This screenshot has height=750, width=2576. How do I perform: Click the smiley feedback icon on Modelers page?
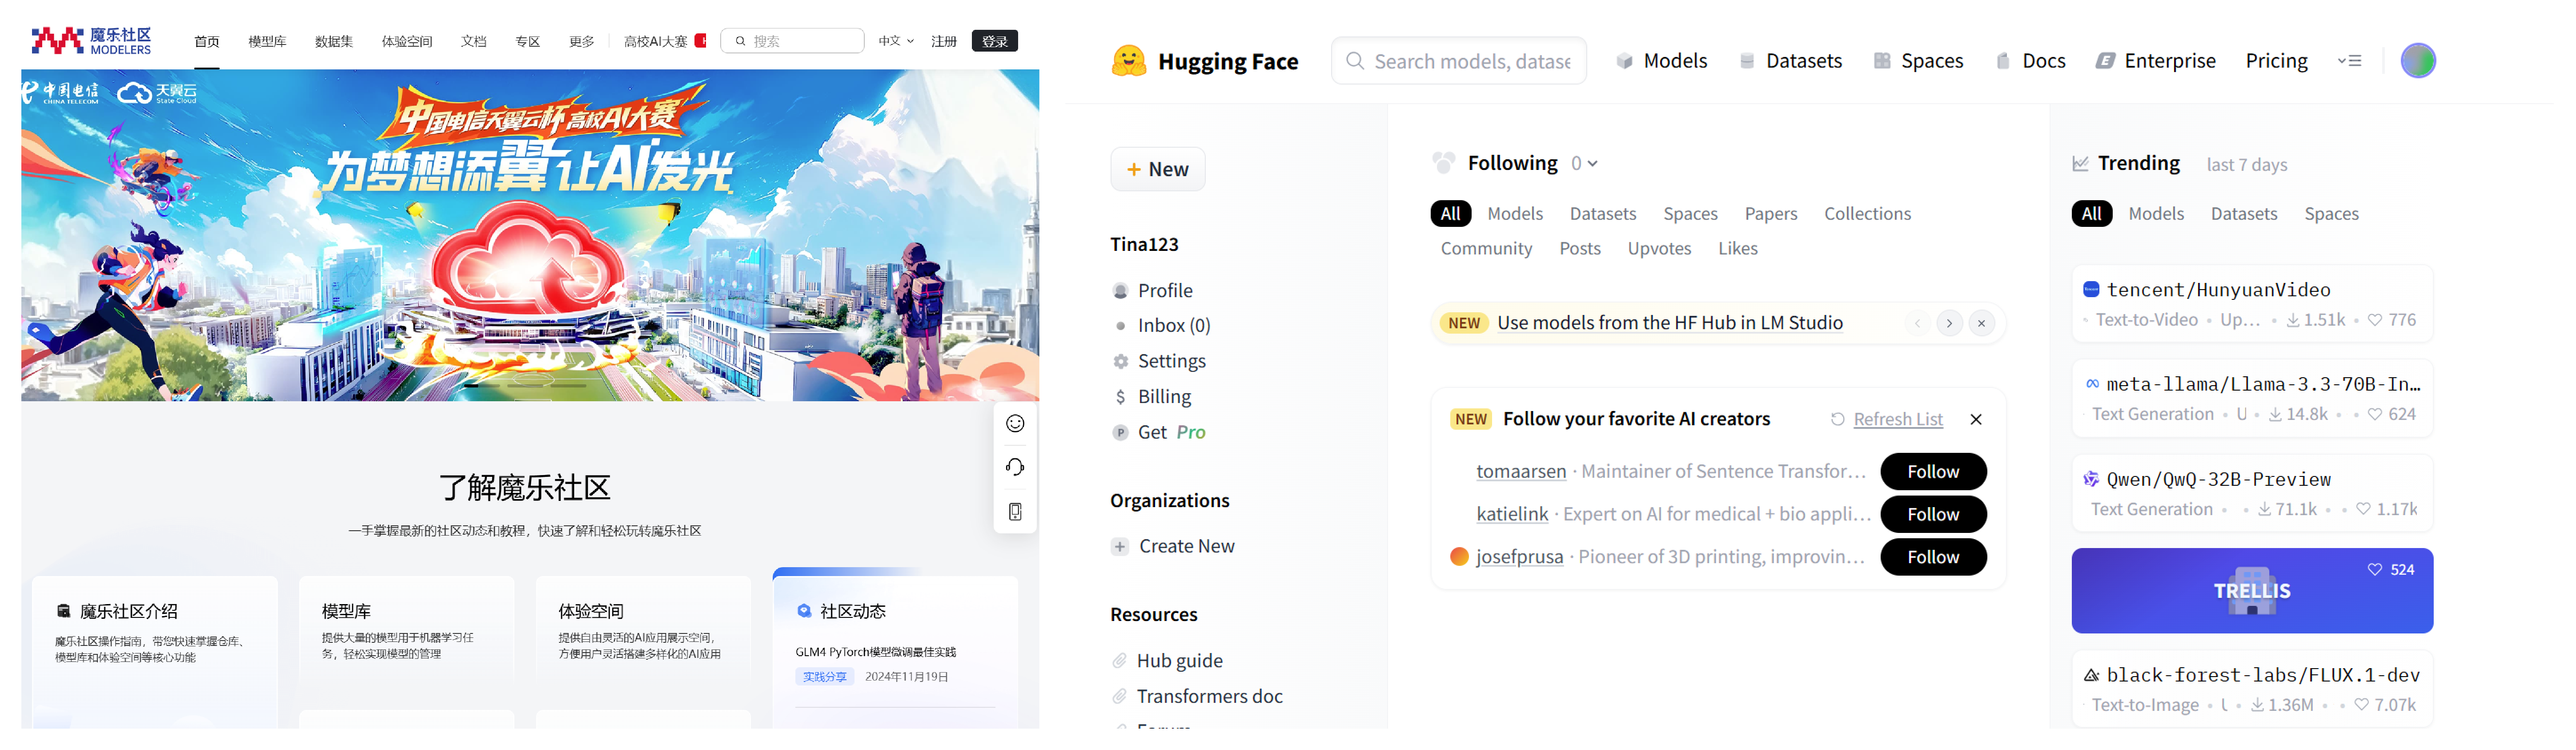(1015, 423)
